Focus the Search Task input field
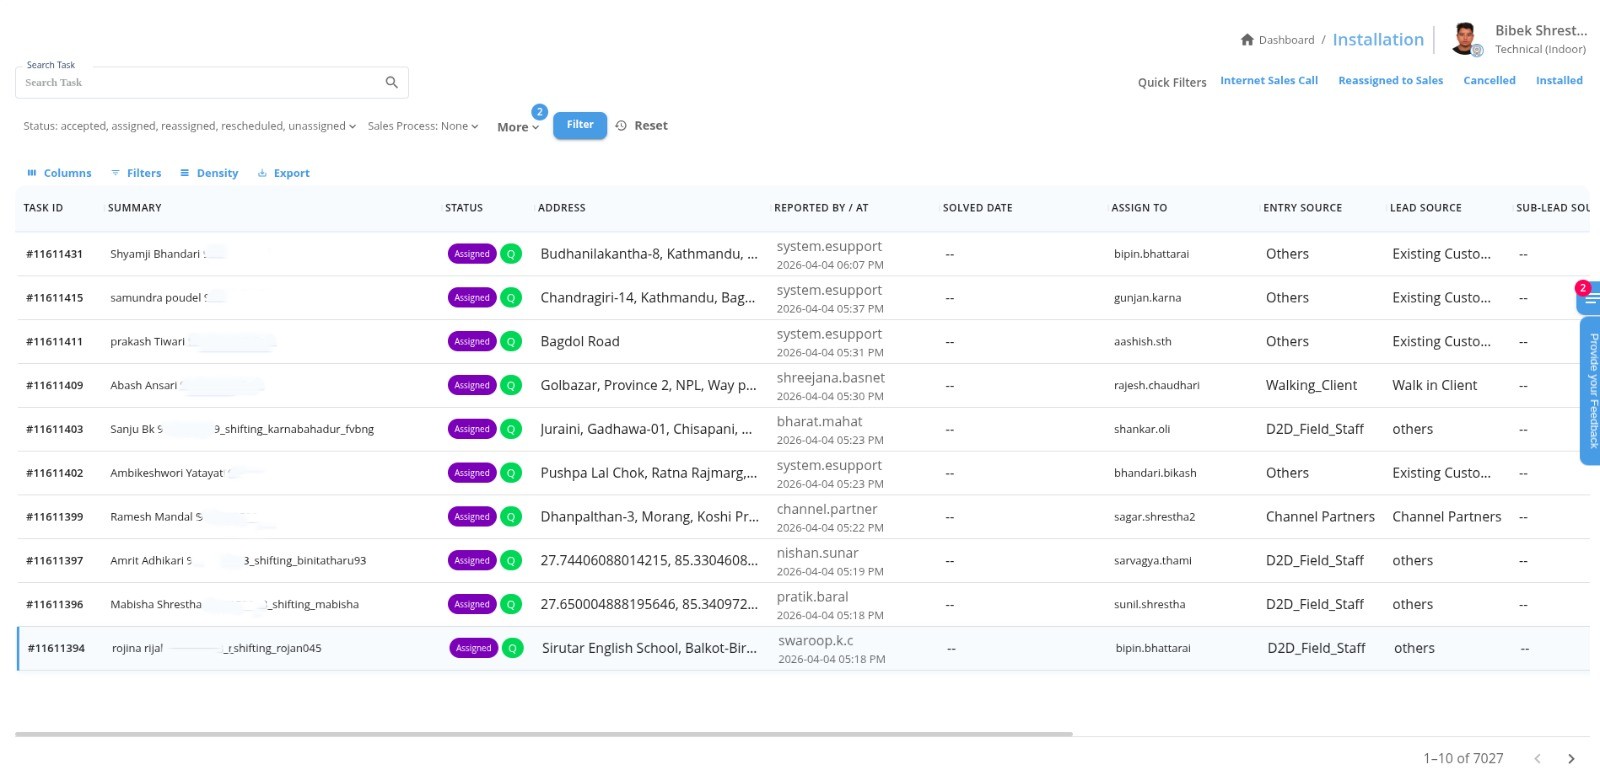This screenshot has height=770, width=1600. pyautogui.click(x=200, y=83)
